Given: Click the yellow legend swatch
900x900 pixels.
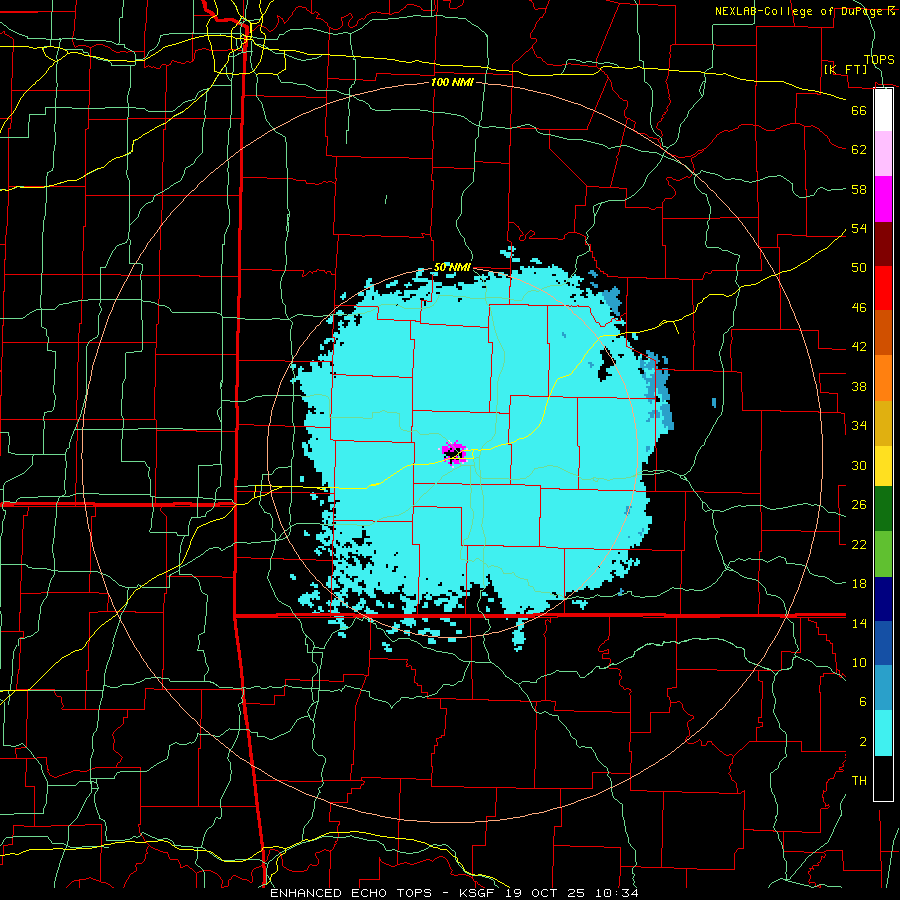Looking at the screenshot, I should 883,465.
